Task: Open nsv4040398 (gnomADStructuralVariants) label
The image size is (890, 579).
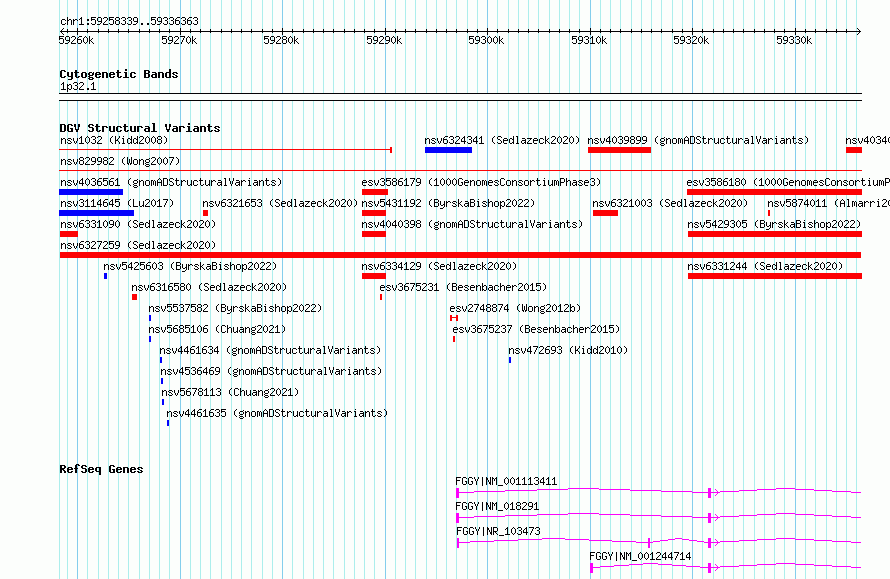Action: tap(472, 224)
